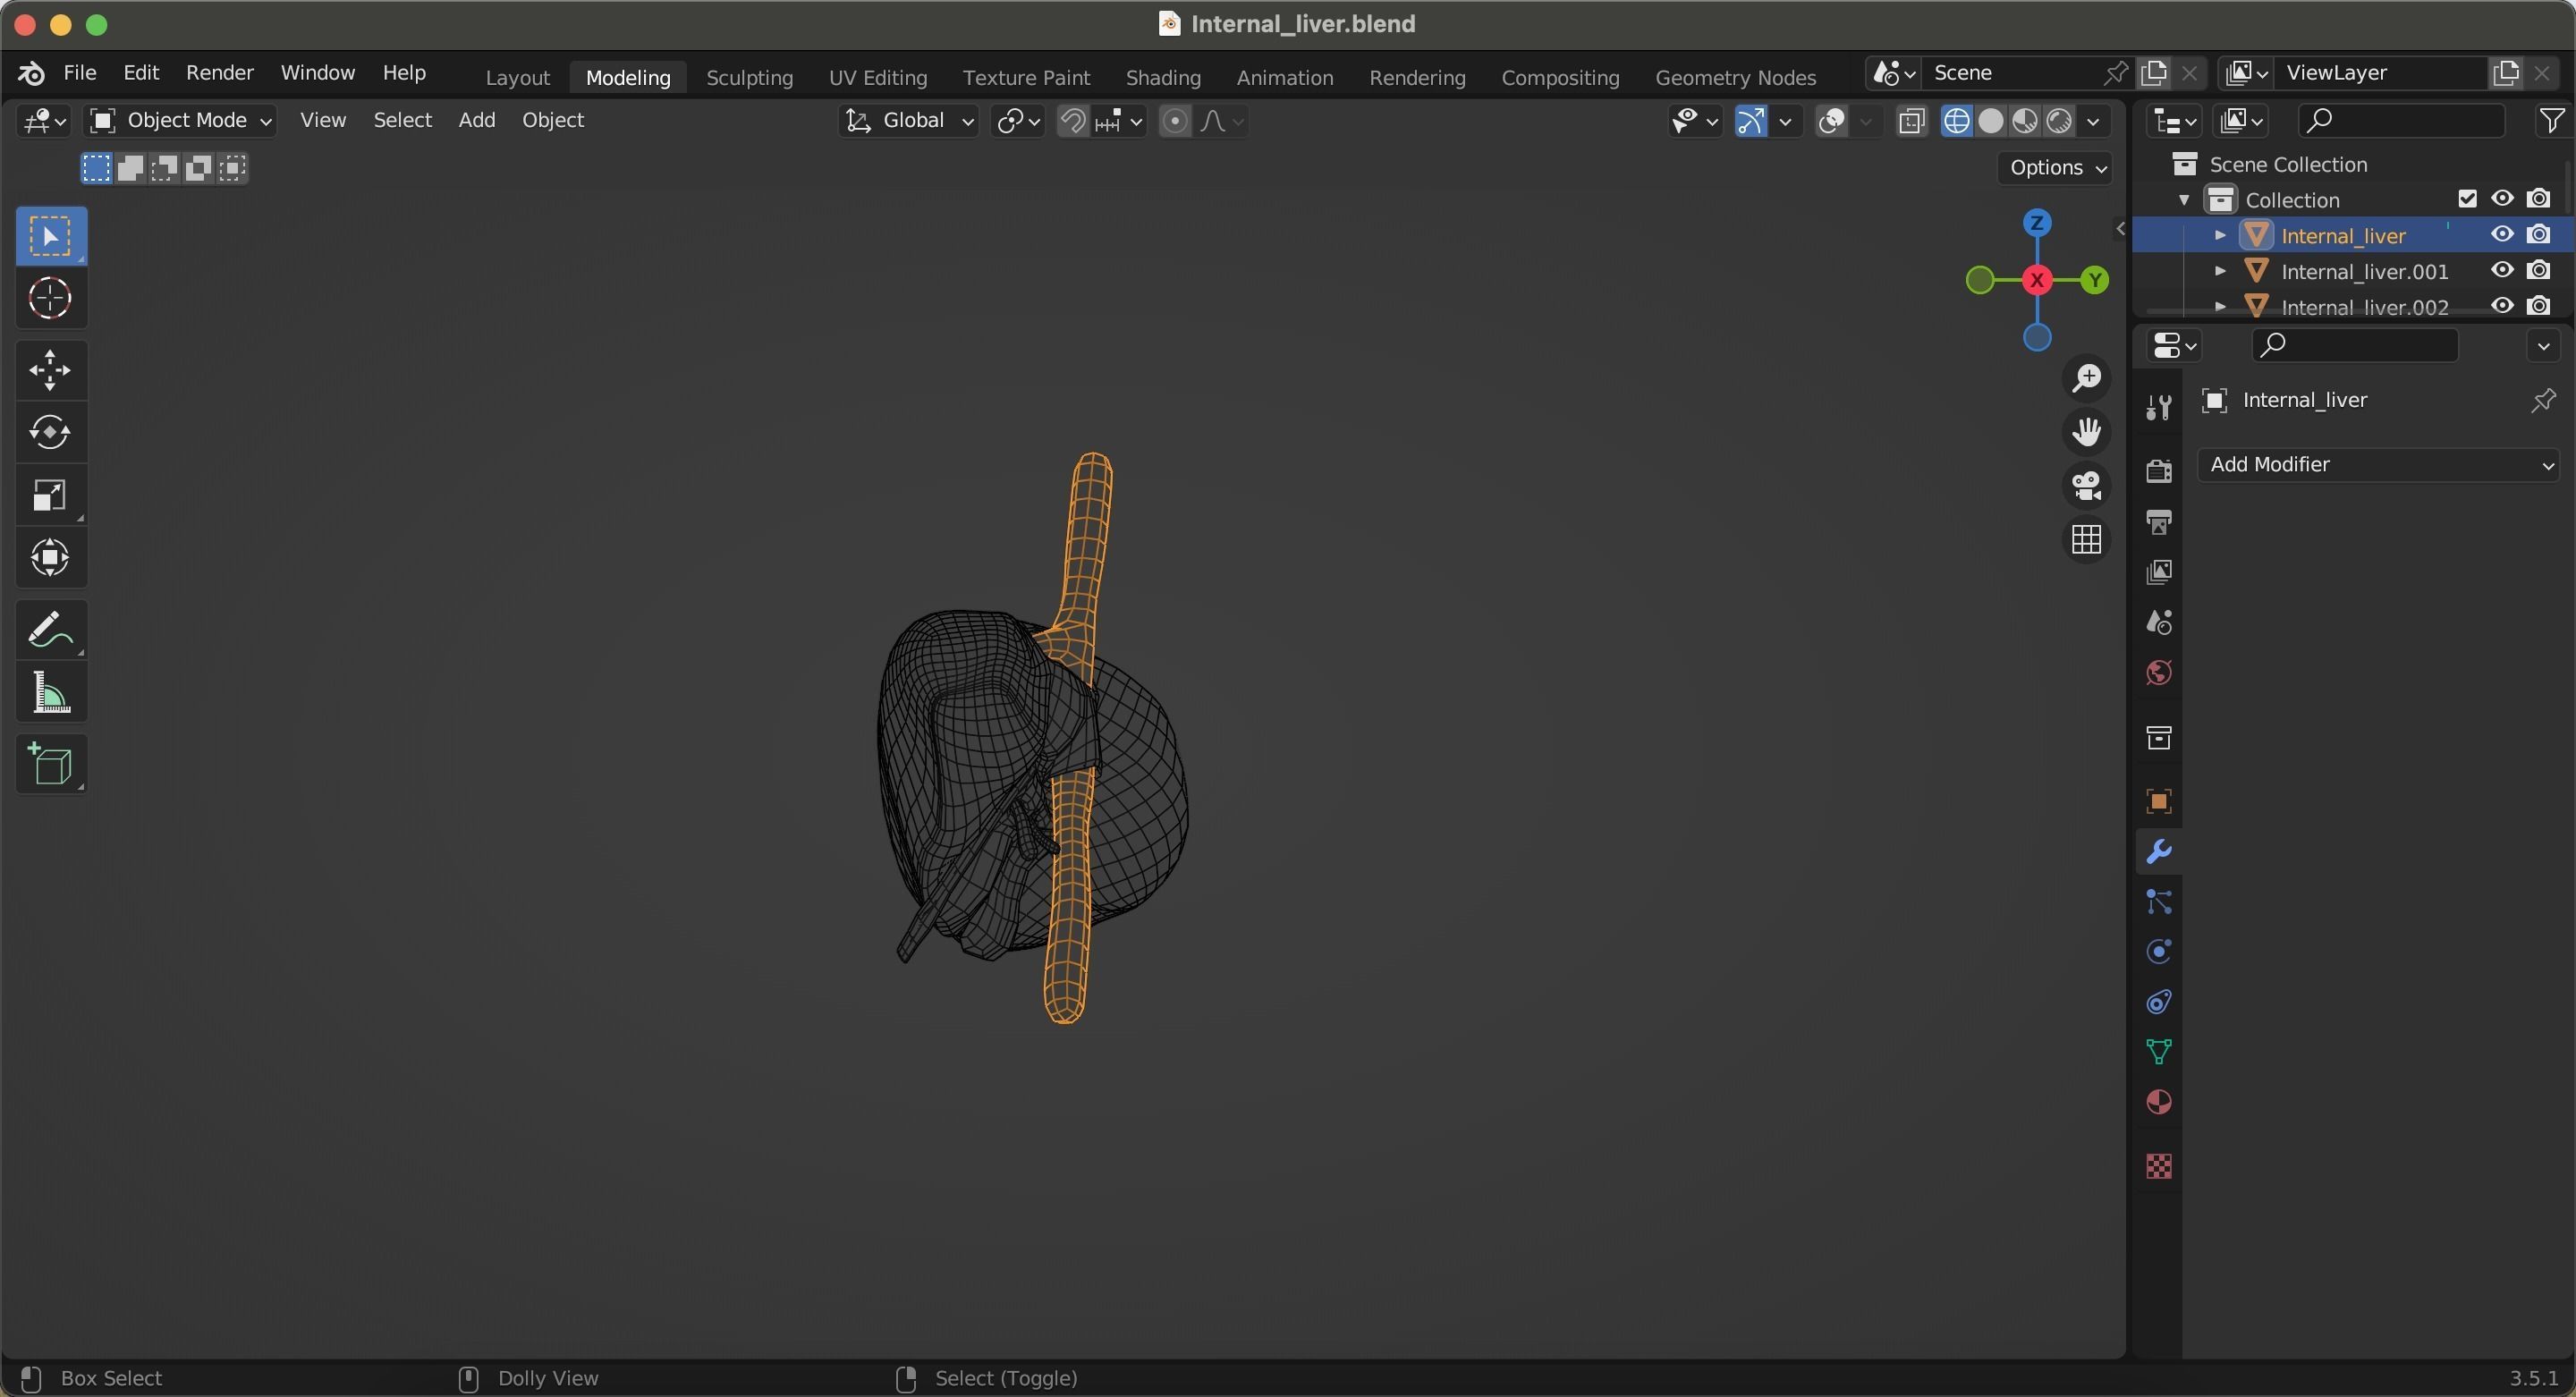Select the Scale tool
The width and height of the screenshot is (2576, 1397).
pyautogui.click(x=51, y=495)
